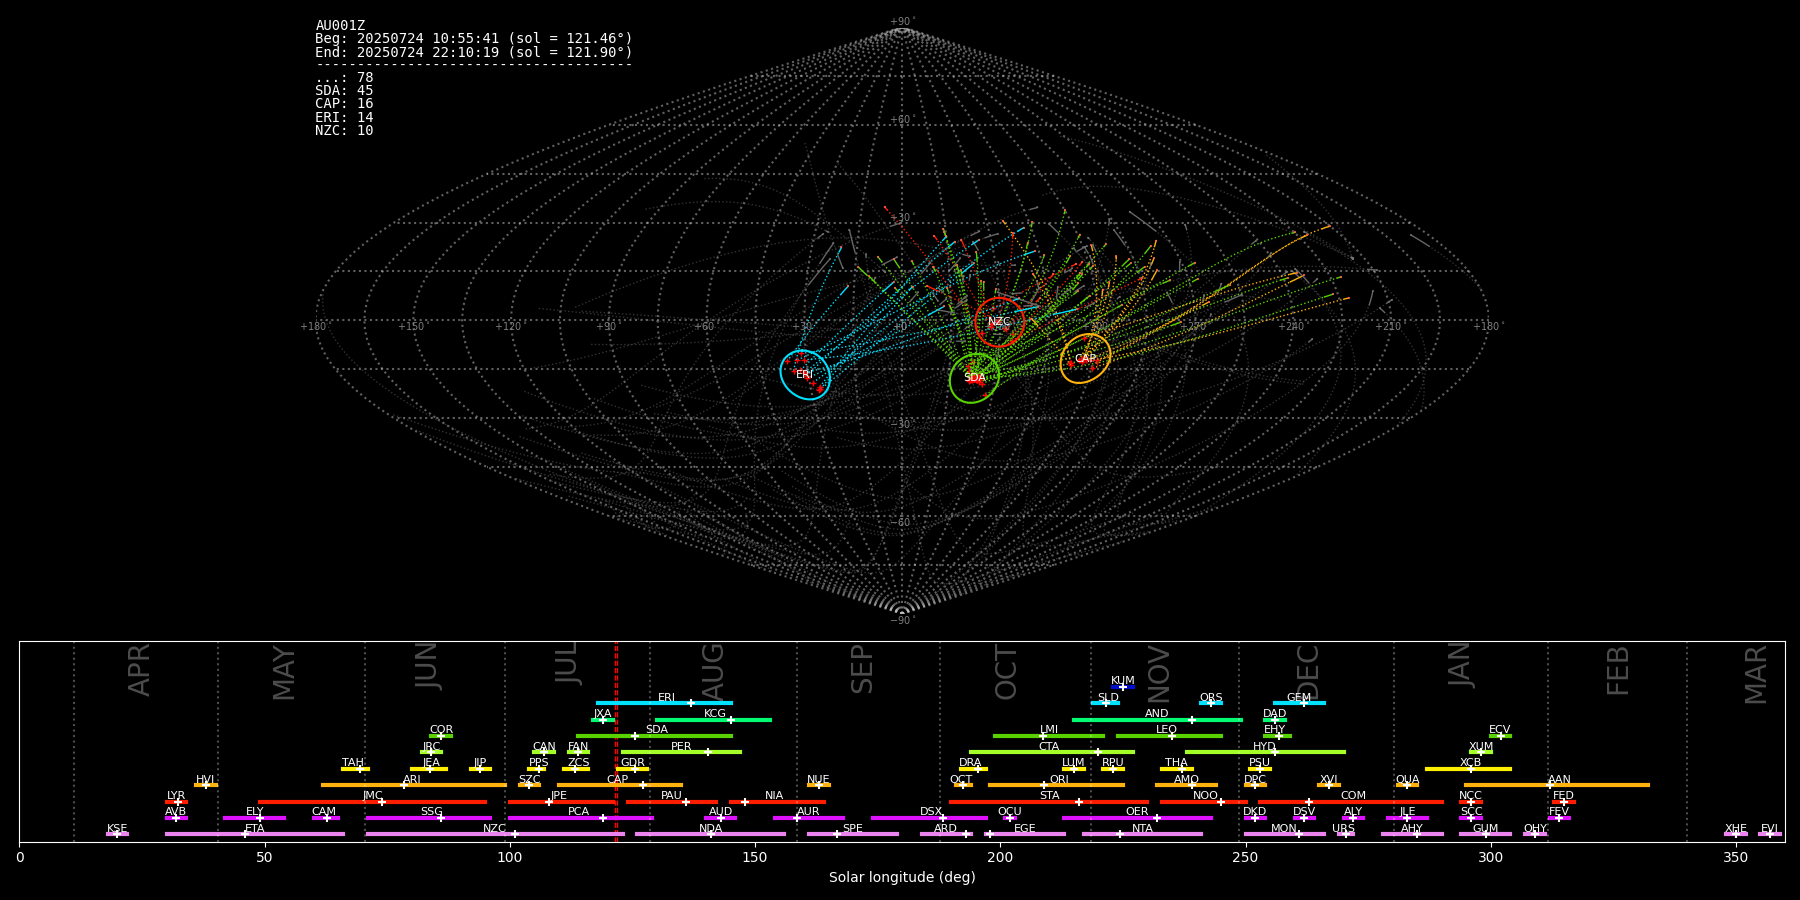
Task: Click the NTA shower label in timeline
Action: (1142, 829)
